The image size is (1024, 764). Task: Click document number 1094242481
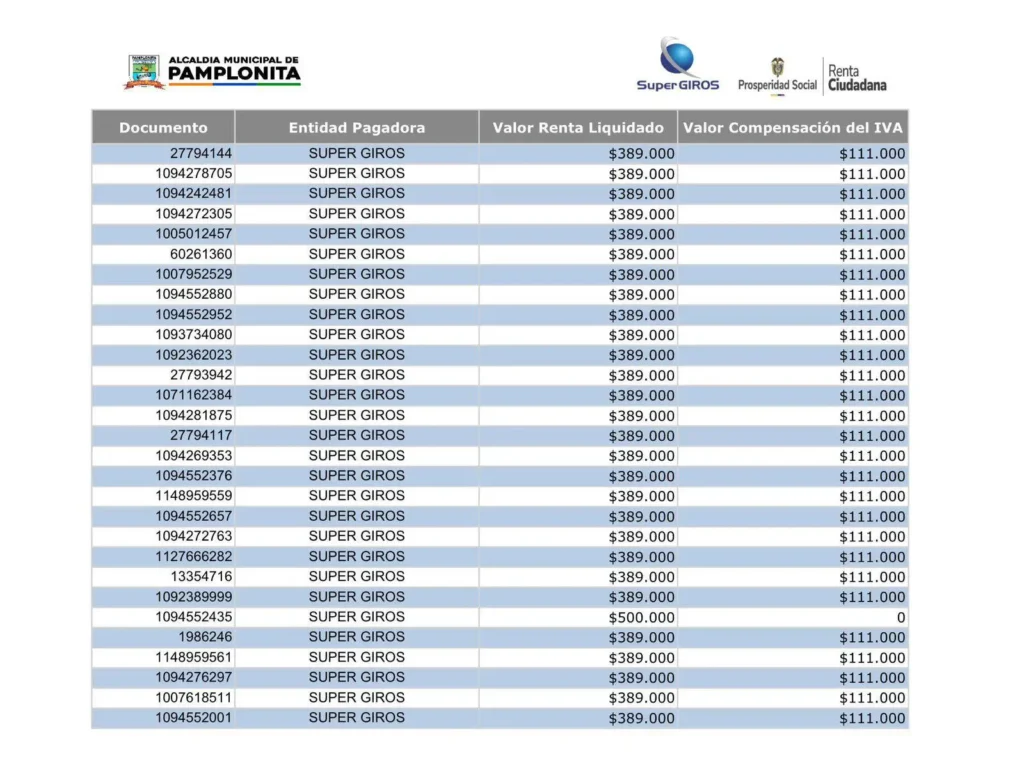(193, 194)
